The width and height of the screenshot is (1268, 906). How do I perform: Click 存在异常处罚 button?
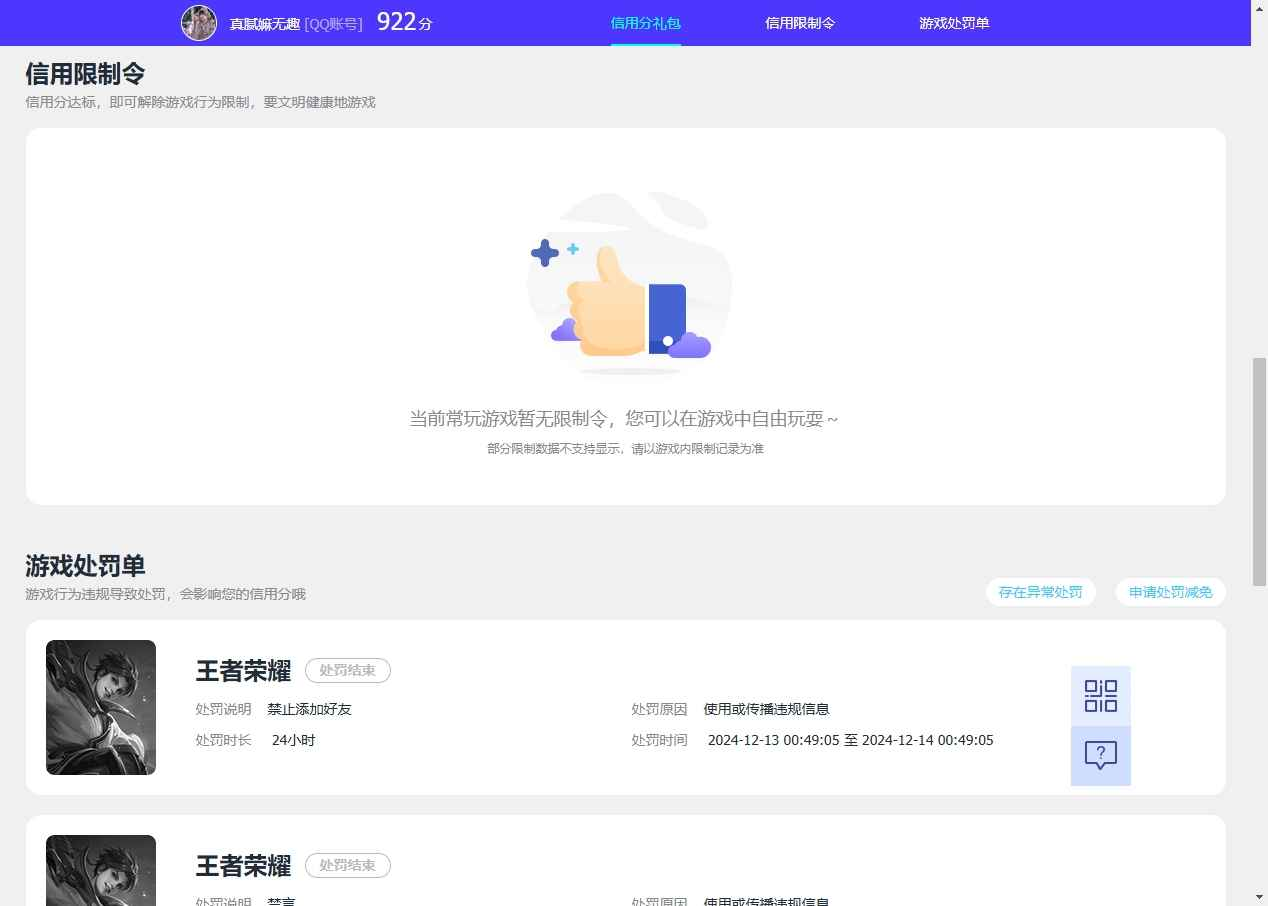(1040, 592)
